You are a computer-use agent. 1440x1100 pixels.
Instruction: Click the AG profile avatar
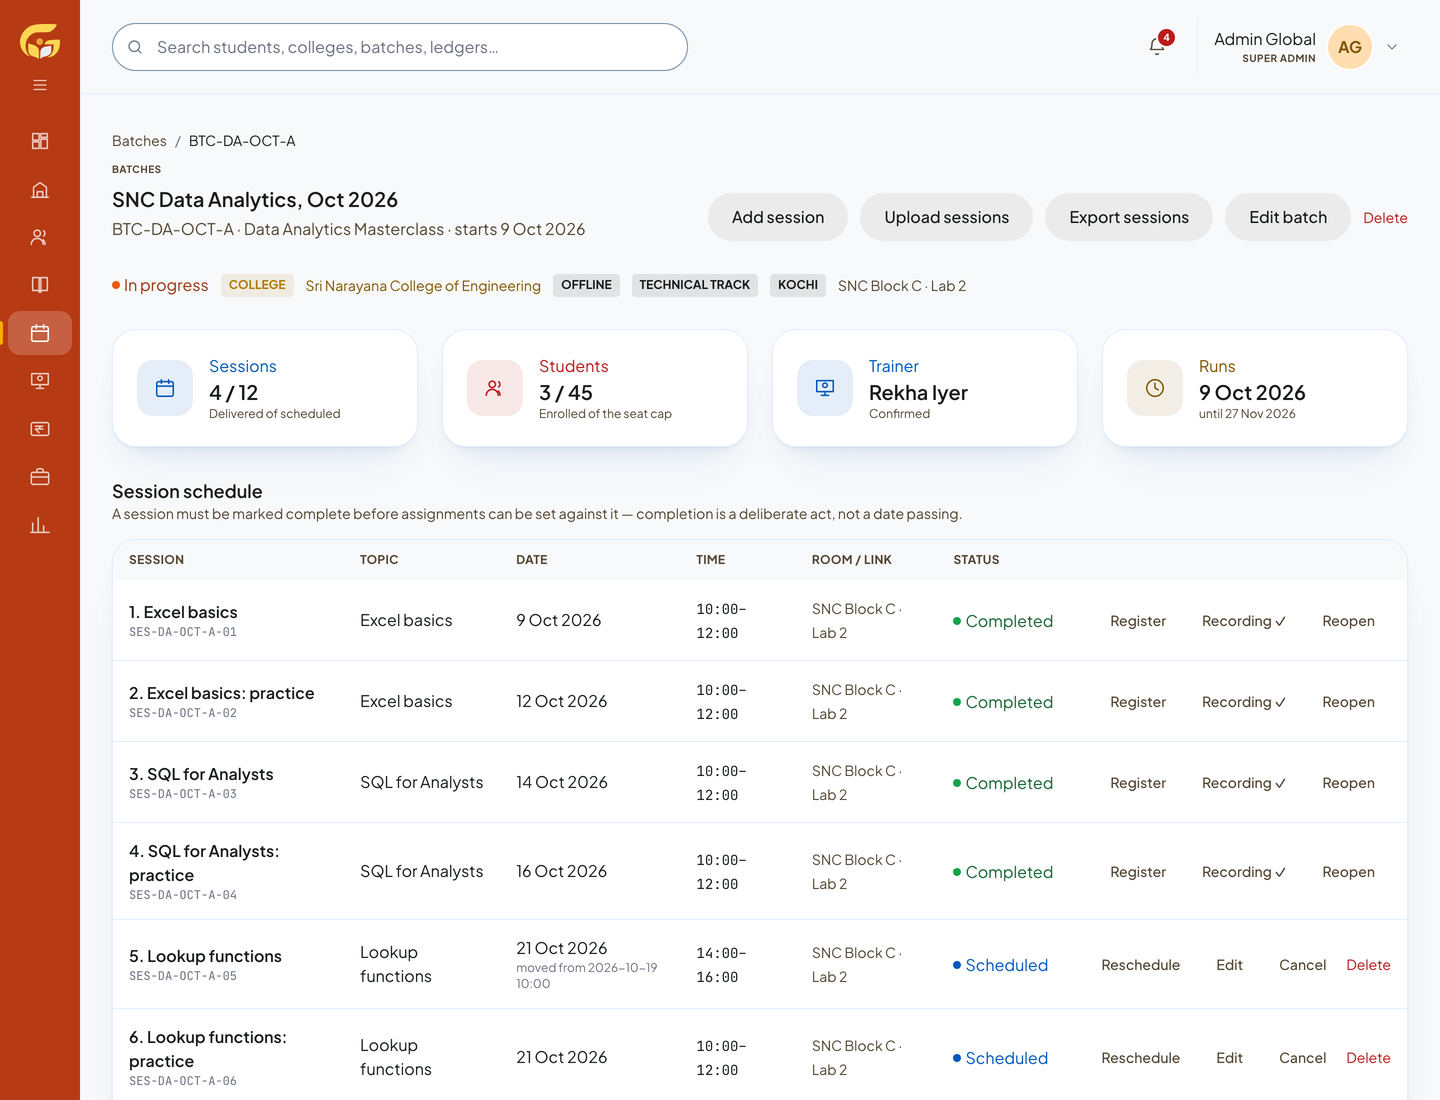coord(1350,47)
